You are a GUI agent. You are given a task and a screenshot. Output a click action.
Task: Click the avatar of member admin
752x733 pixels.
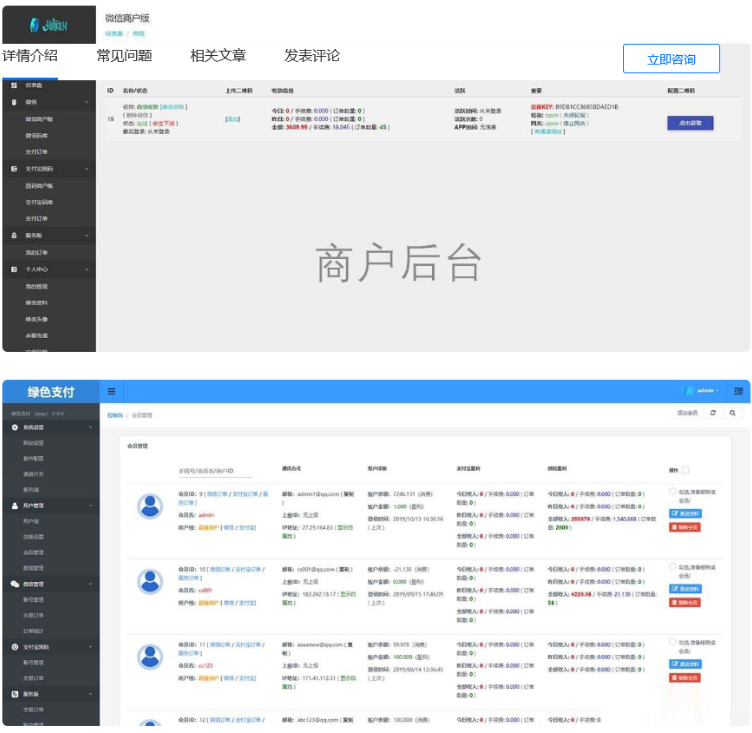(150, 506)
